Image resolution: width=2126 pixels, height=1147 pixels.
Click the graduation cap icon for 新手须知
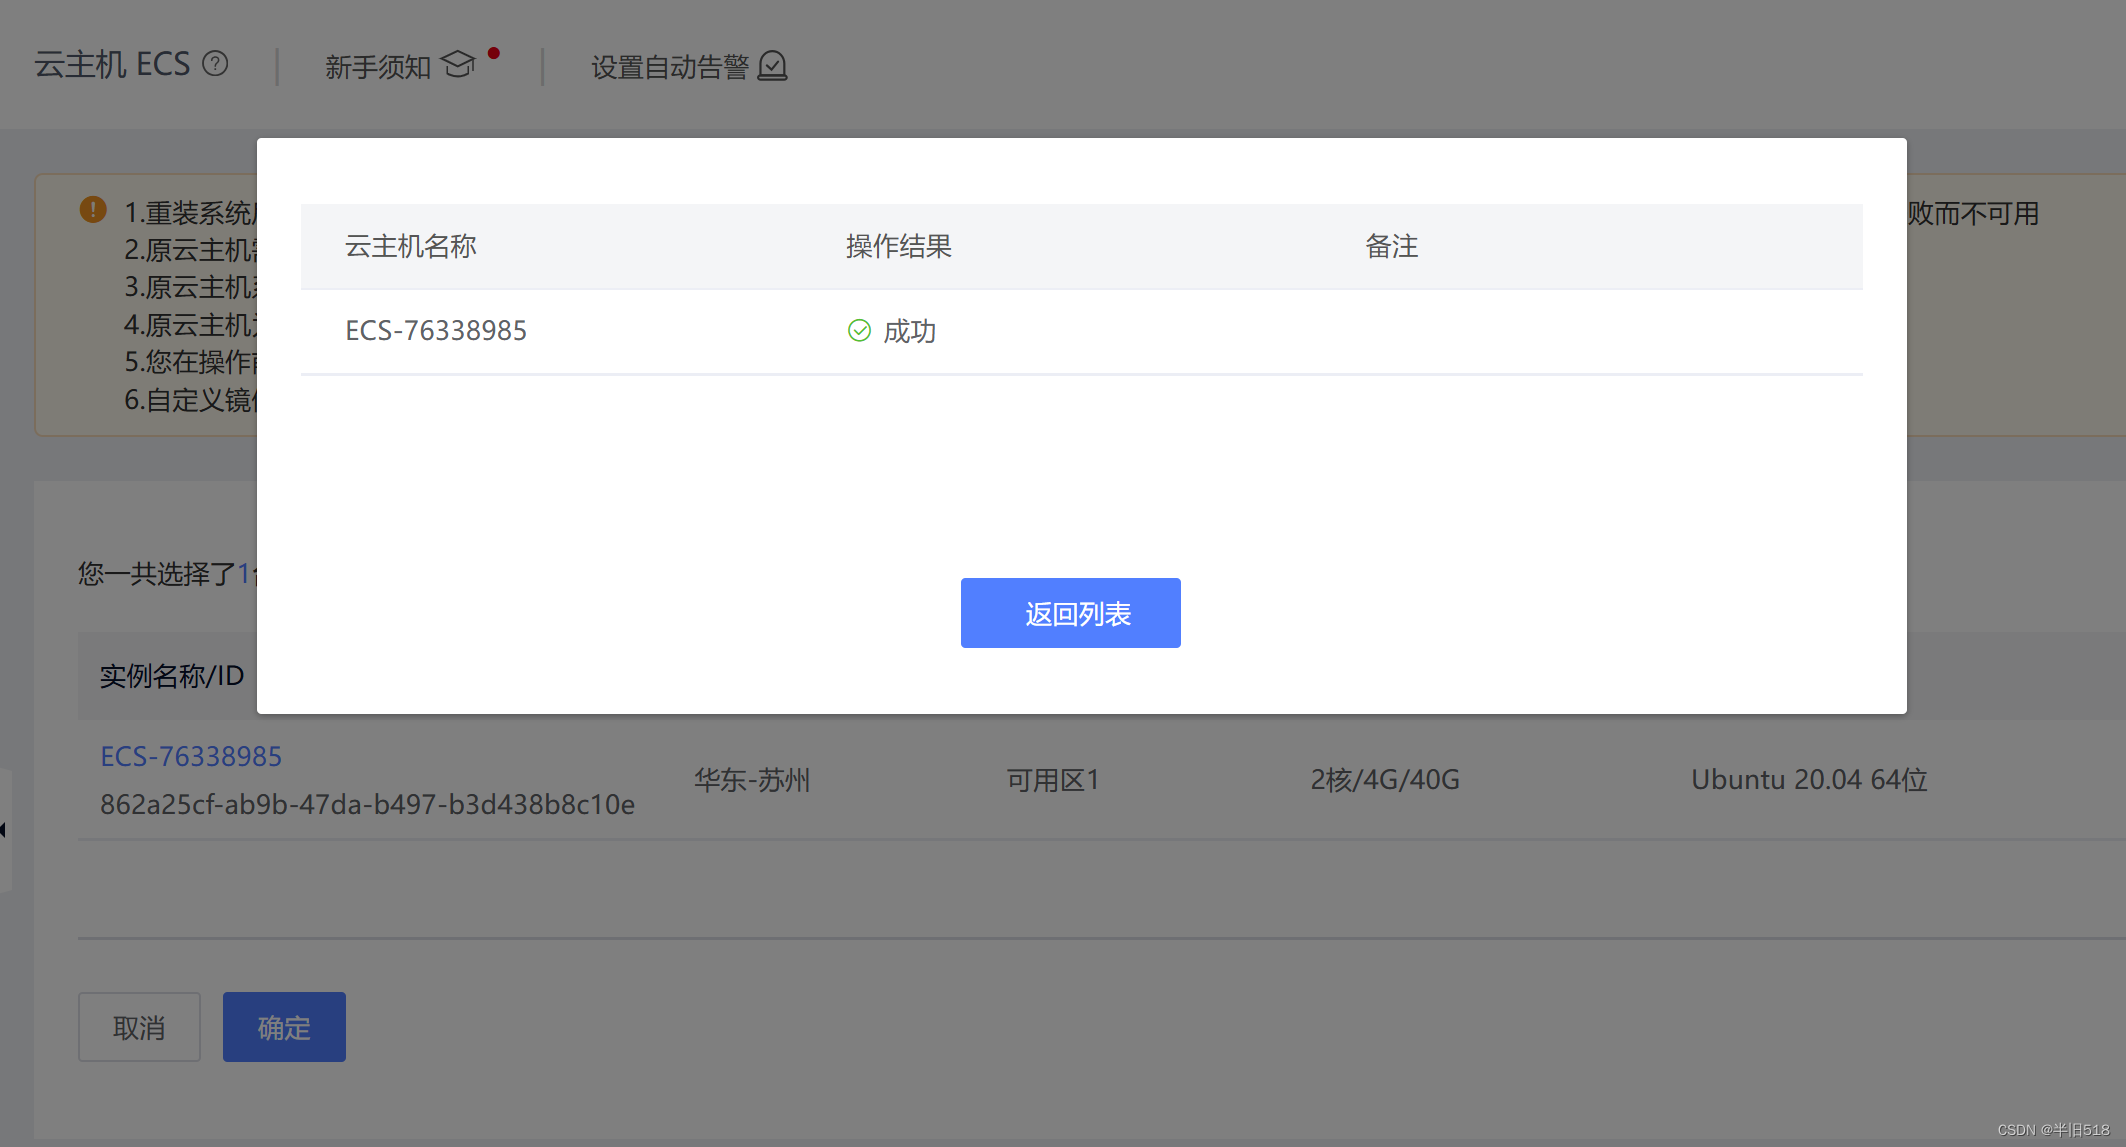click(x=458, y=64)
